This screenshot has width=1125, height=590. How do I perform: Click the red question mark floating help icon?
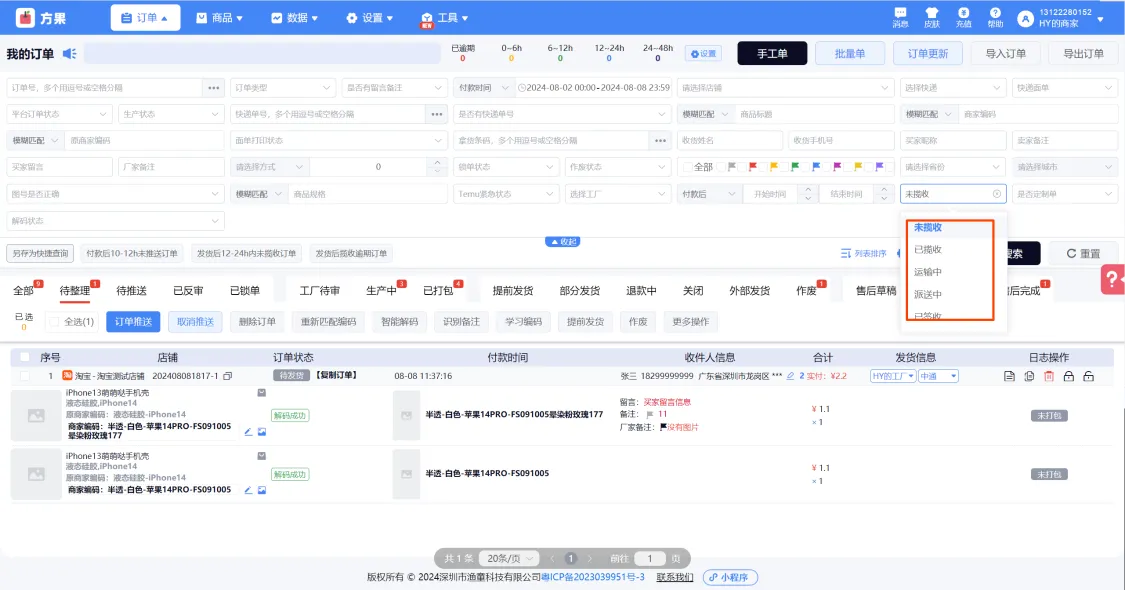point(1112,280)
